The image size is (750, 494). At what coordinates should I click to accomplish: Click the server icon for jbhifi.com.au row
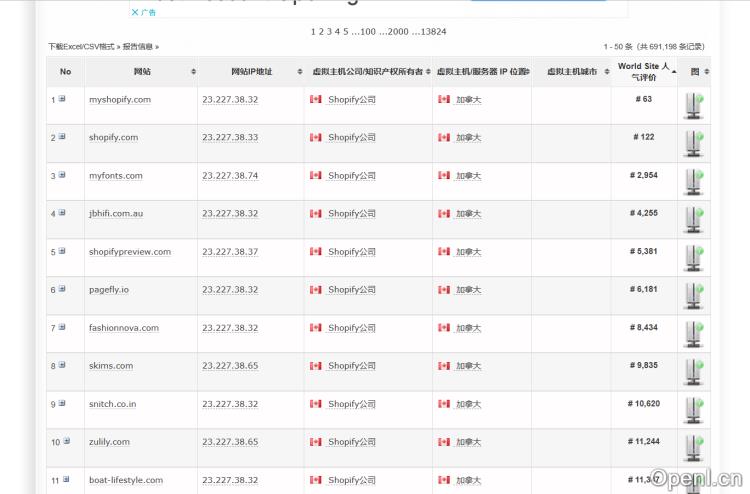pyautogui.click(x=693, y=219)
